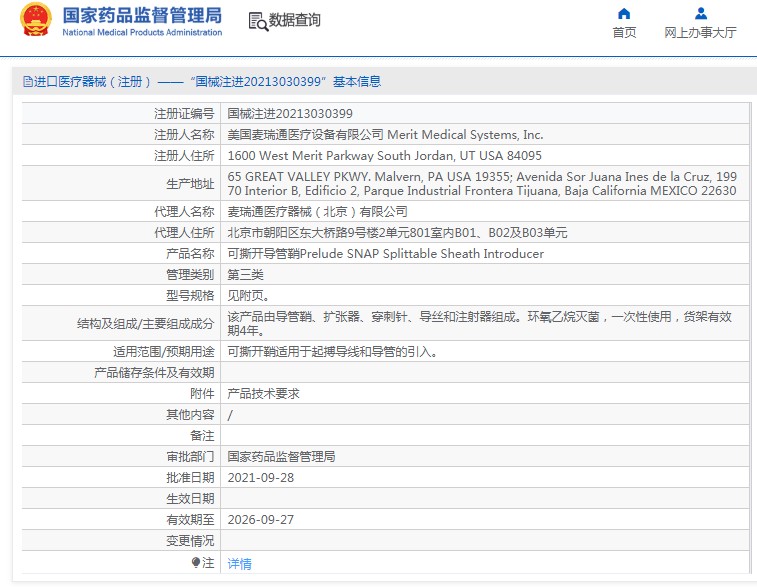757x587 pixels.
Task: Click the 型号规格 row label
Action: [190, 295]
